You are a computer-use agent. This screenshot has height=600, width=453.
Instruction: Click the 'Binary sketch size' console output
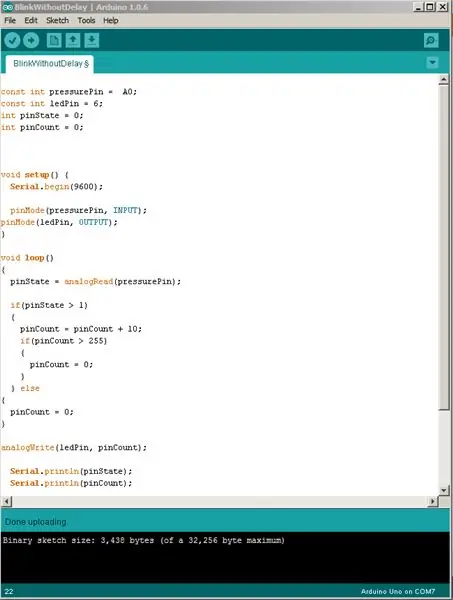pyautogui.click(x=143, y=541)
